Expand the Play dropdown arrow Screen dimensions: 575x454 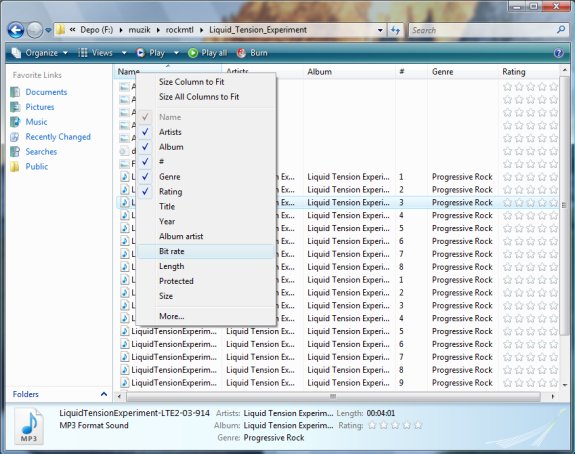176,53
